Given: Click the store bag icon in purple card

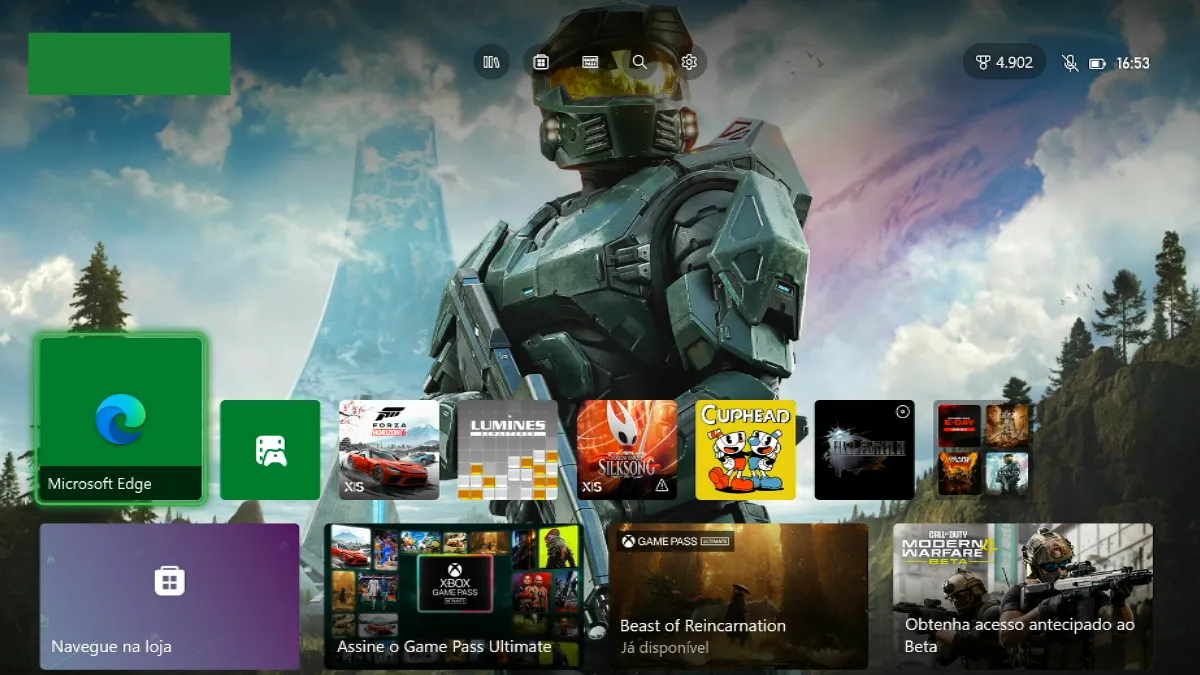Looking at the screenshot, I should 169,581.
